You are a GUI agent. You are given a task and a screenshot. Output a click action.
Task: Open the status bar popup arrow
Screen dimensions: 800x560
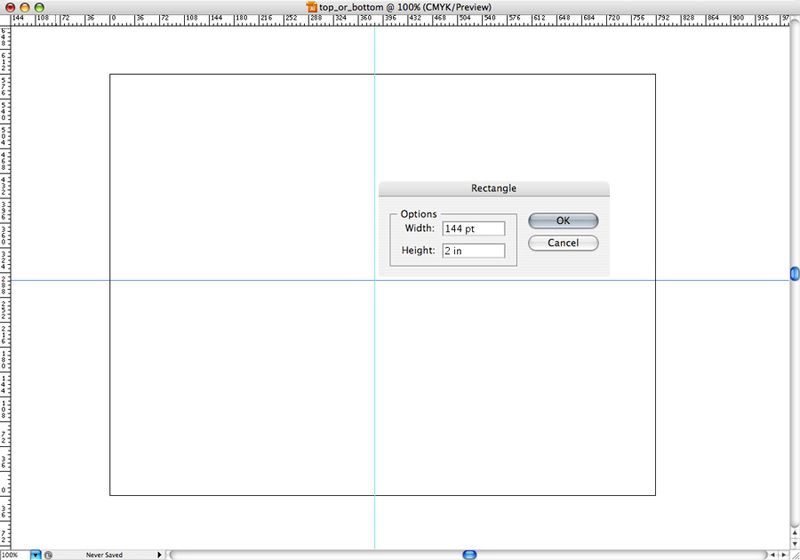click(160, 554)
